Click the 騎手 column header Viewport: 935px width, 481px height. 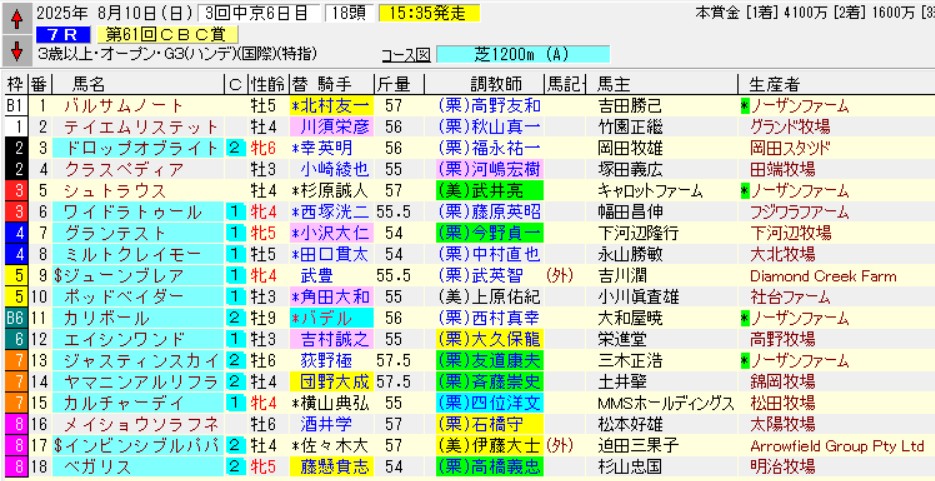click(342, 83)
